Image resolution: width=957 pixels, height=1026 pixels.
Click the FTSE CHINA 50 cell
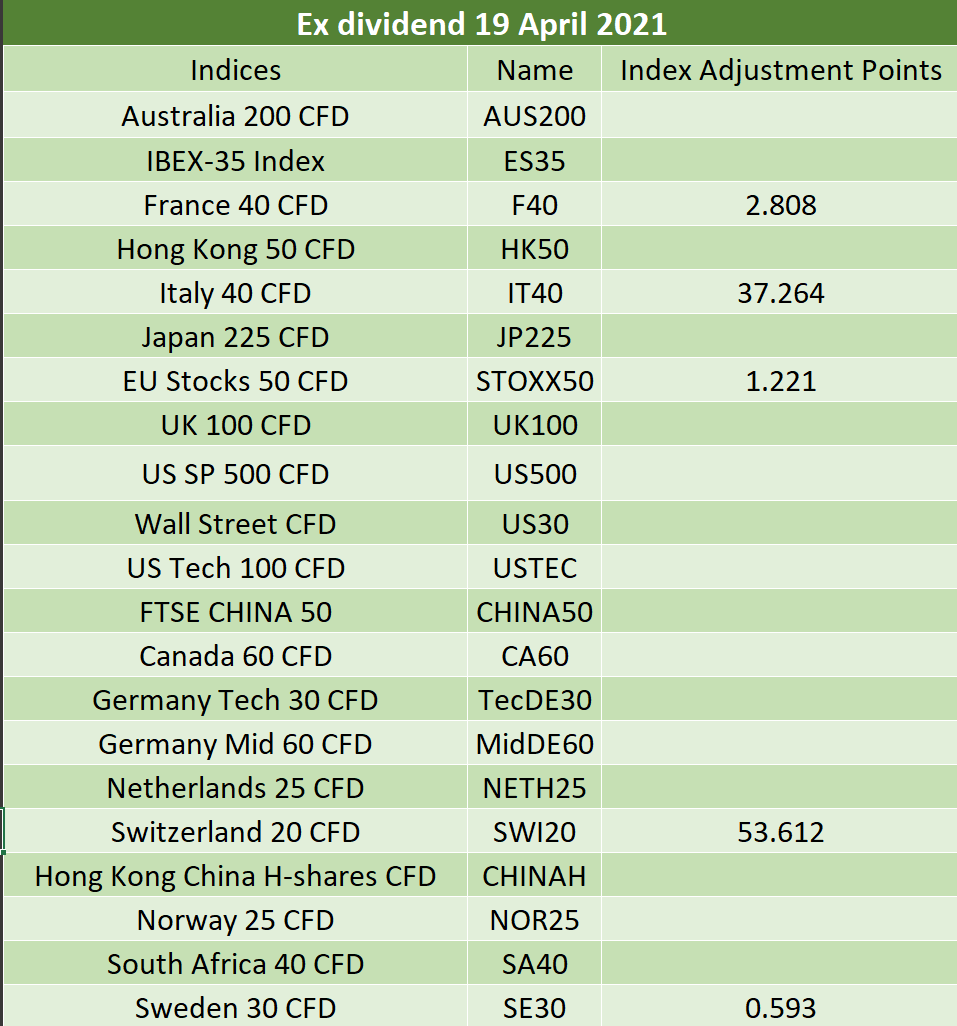[235, 611]
